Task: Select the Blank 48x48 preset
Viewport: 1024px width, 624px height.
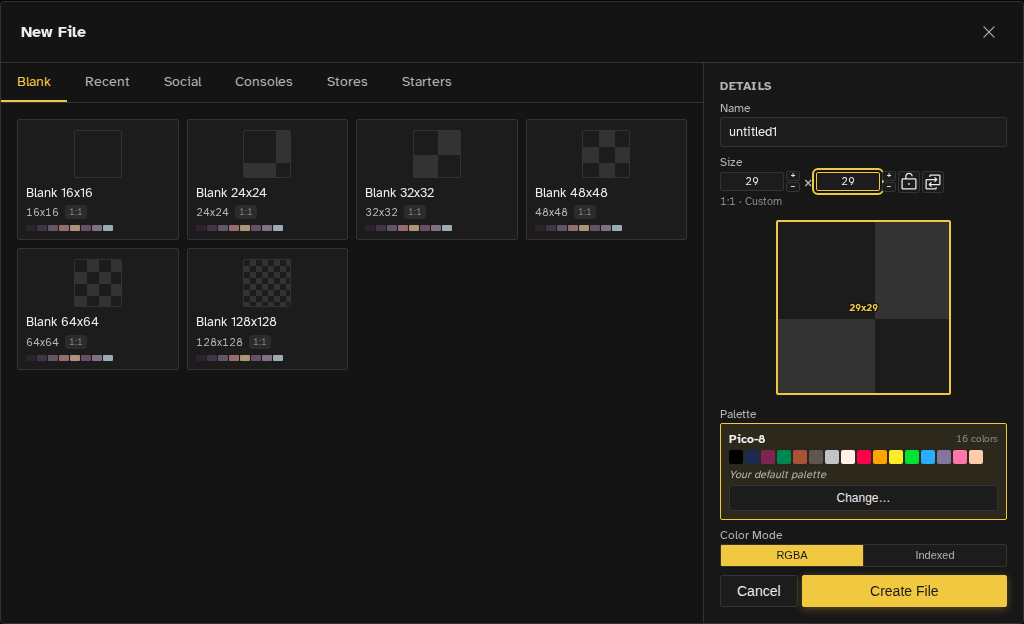Action: coord(606,179)
